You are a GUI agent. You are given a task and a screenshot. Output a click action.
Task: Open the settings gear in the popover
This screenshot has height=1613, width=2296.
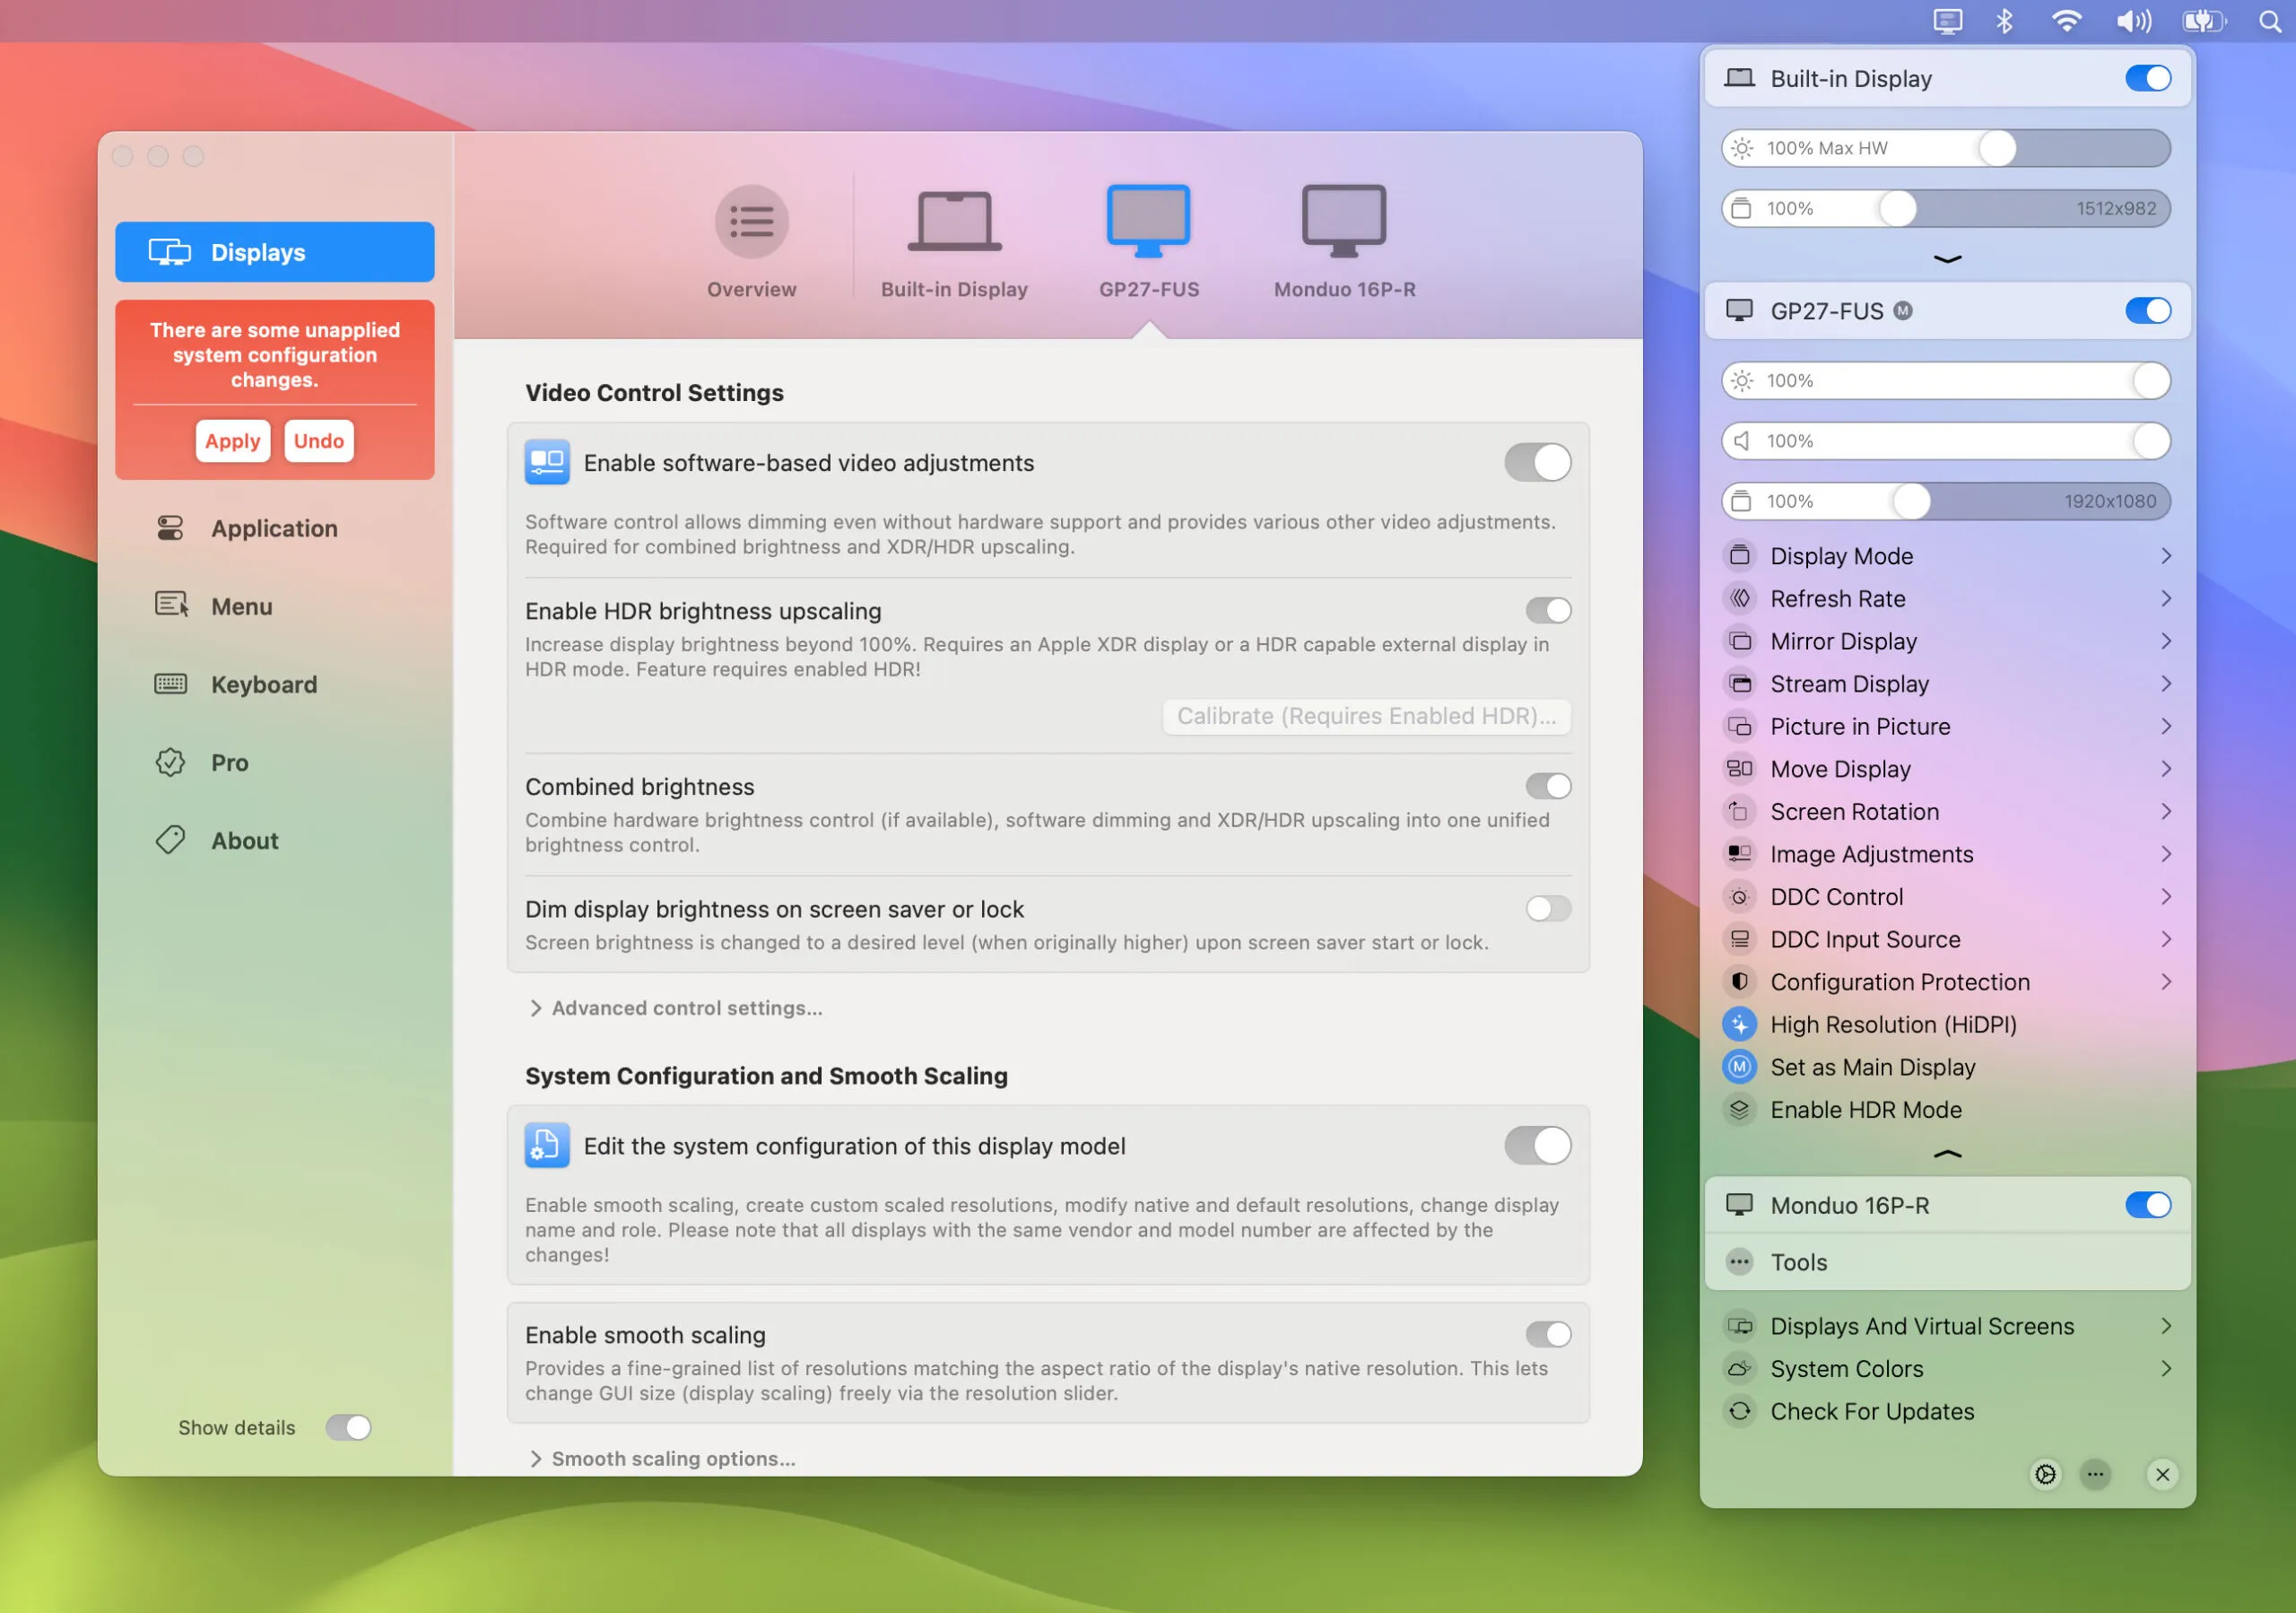tap(2045, 1474)
